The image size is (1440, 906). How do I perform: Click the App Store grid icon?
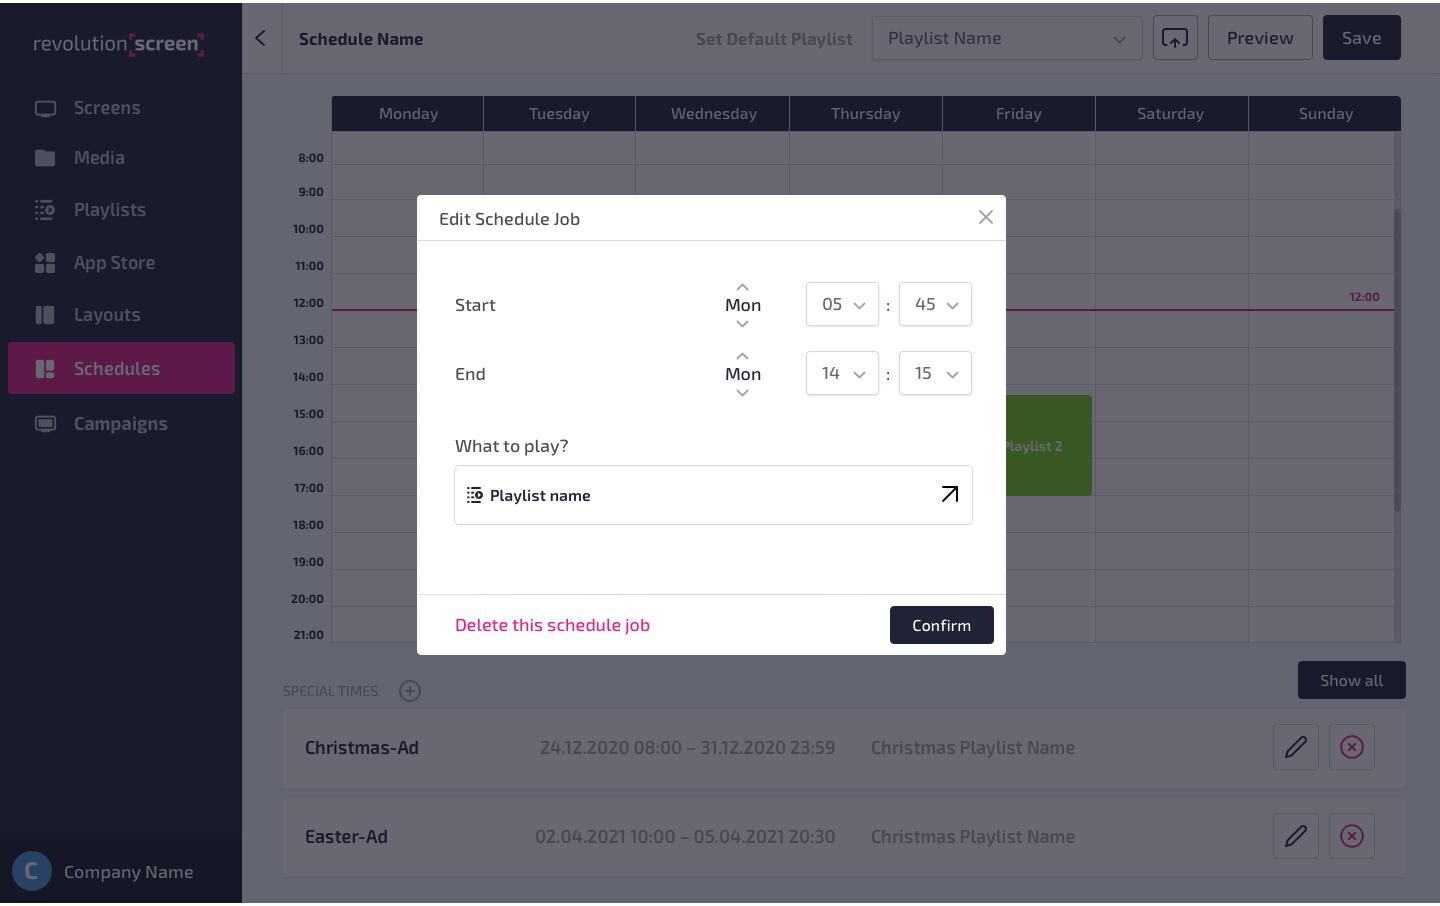pos(45,263)
